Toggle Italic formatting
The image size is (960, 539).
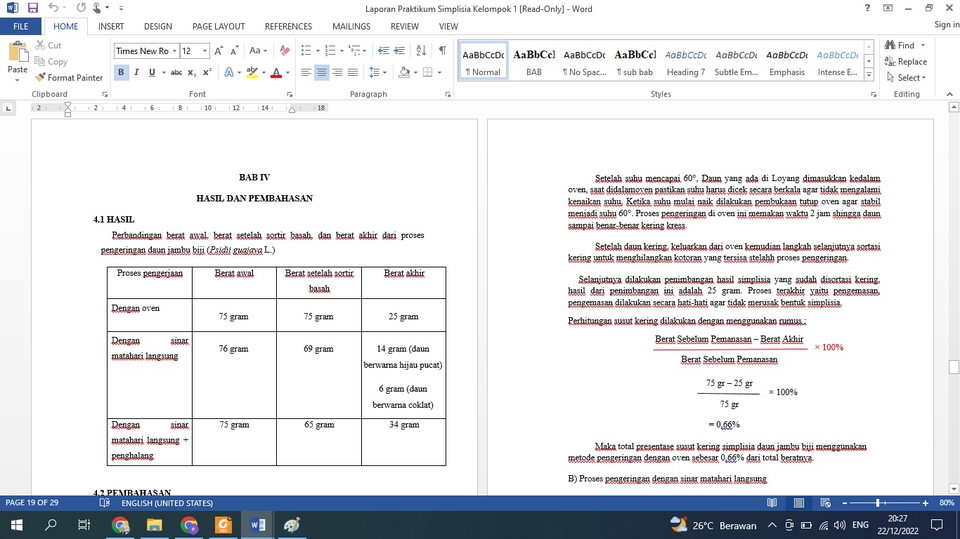[136, 72]
